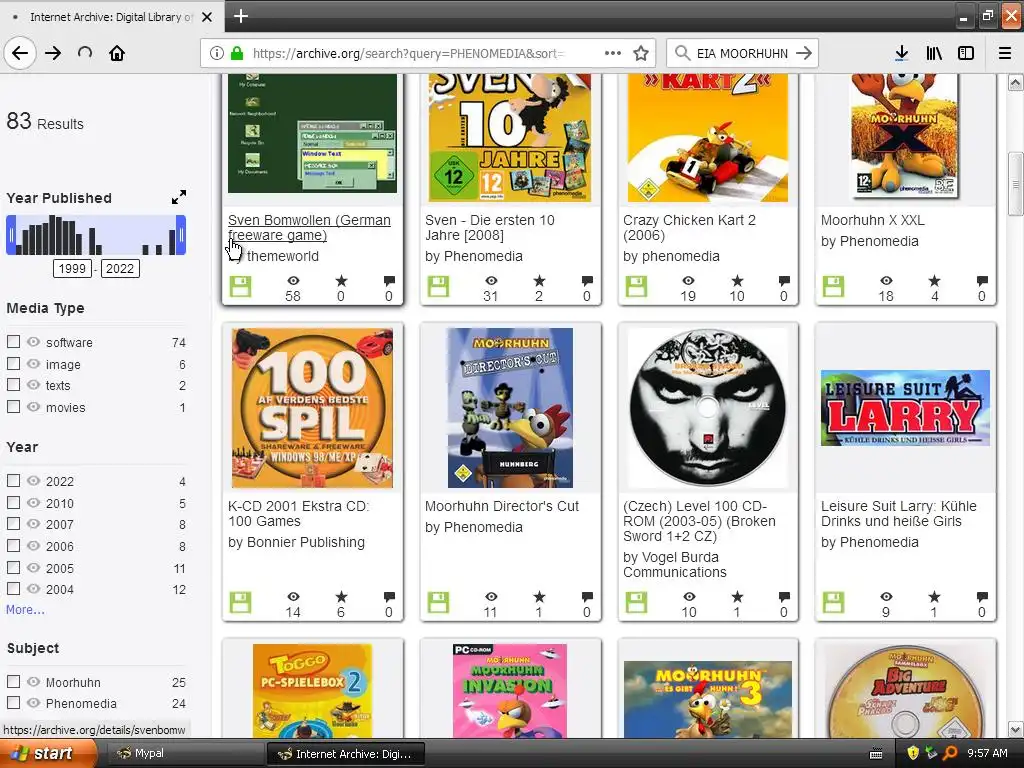
Task: Click the 1999 start year field
Action: click(x=72, y=268)
